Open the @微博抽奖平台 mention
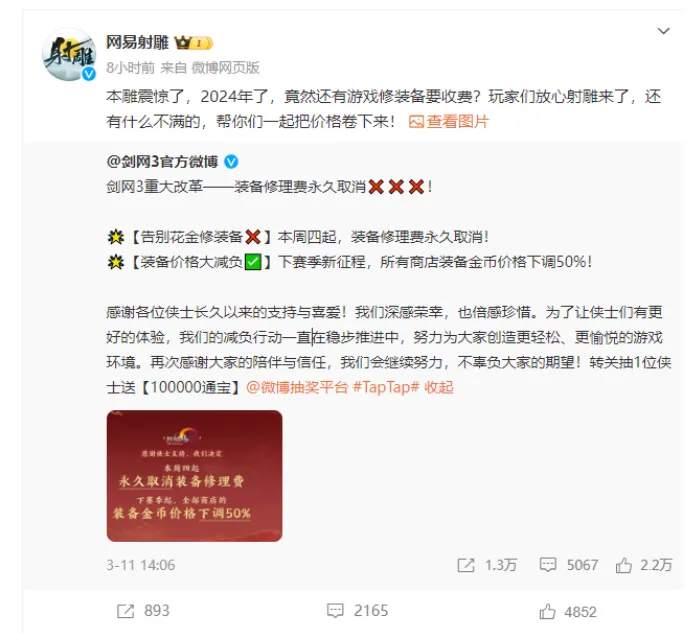Viewport: 697px width, 633px height. pos(296,387)
